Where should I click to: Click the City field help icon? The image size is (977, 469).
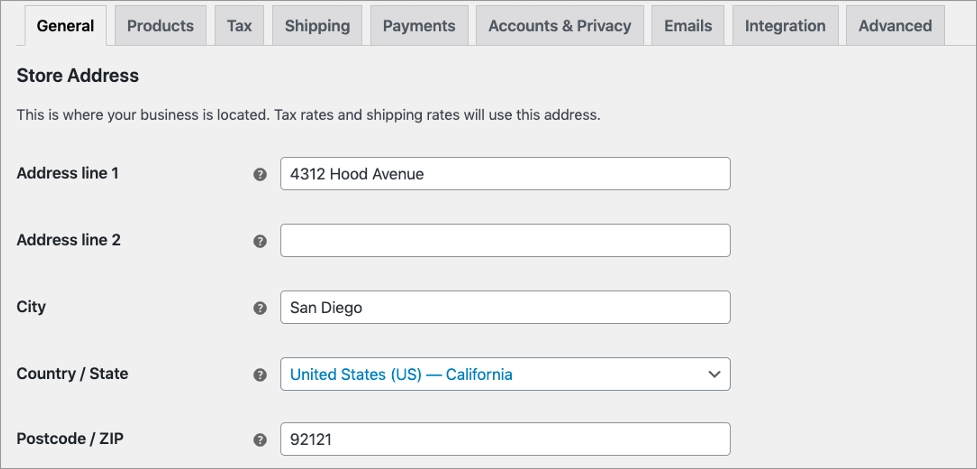tap(260, 308)
